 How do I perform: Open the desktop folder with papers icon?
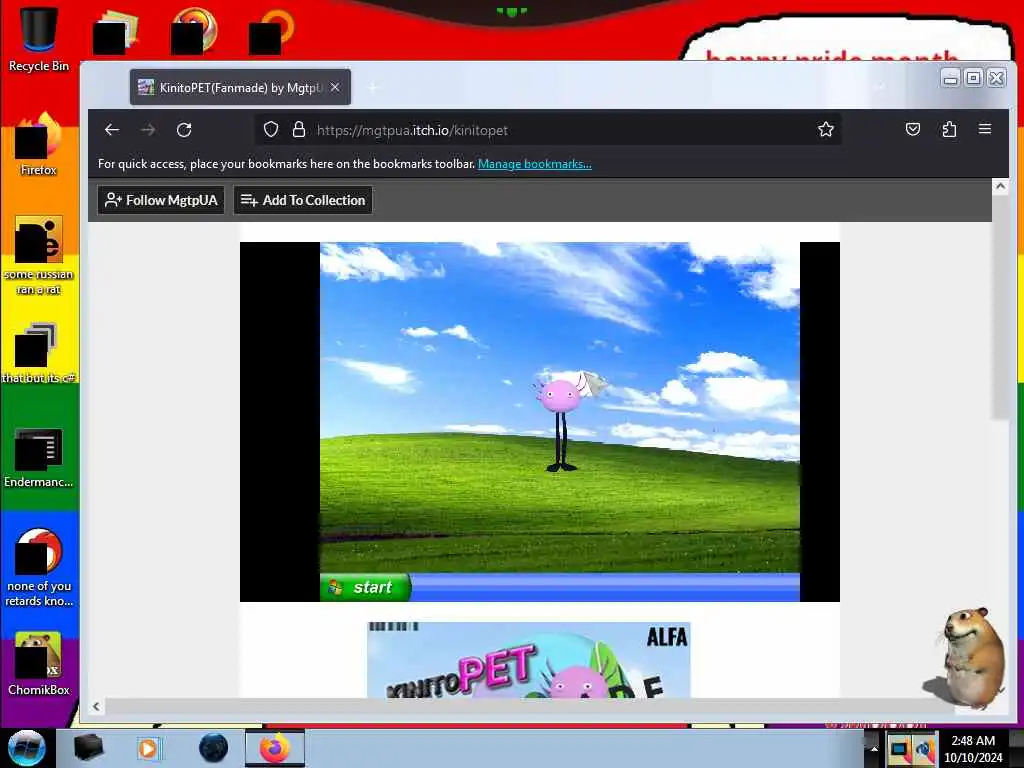[116, 31]
